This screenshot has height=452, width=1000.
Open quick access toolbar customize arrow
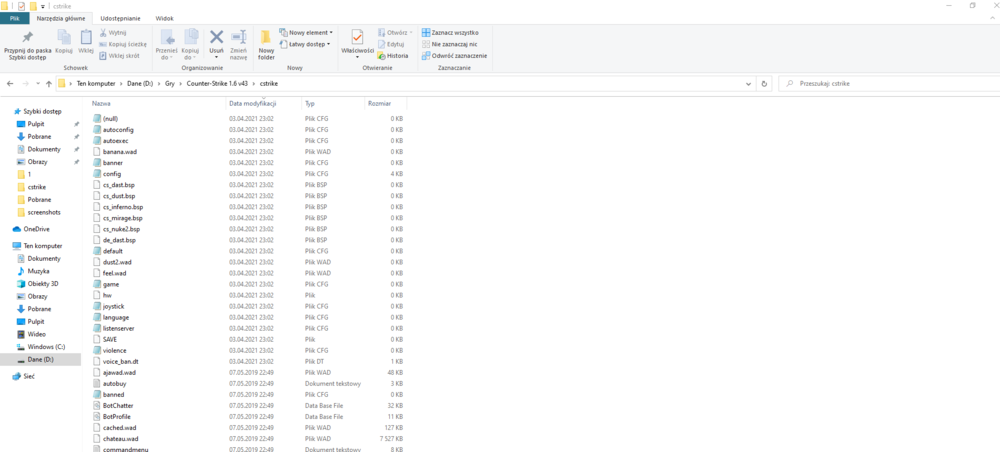pos(43,6)
